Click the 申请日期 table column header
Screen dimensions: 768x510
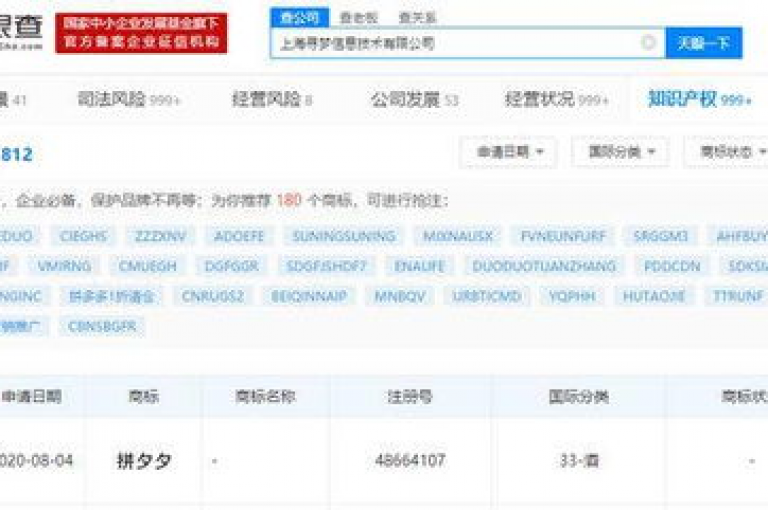tap(32, 396)
